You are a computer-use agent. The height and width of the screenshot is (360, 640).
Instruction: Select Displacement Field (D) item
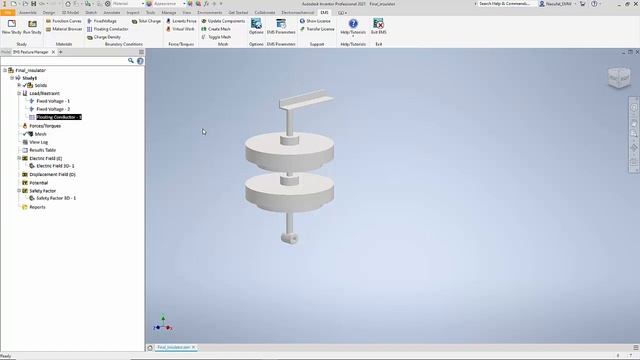[x=52, y=174]
